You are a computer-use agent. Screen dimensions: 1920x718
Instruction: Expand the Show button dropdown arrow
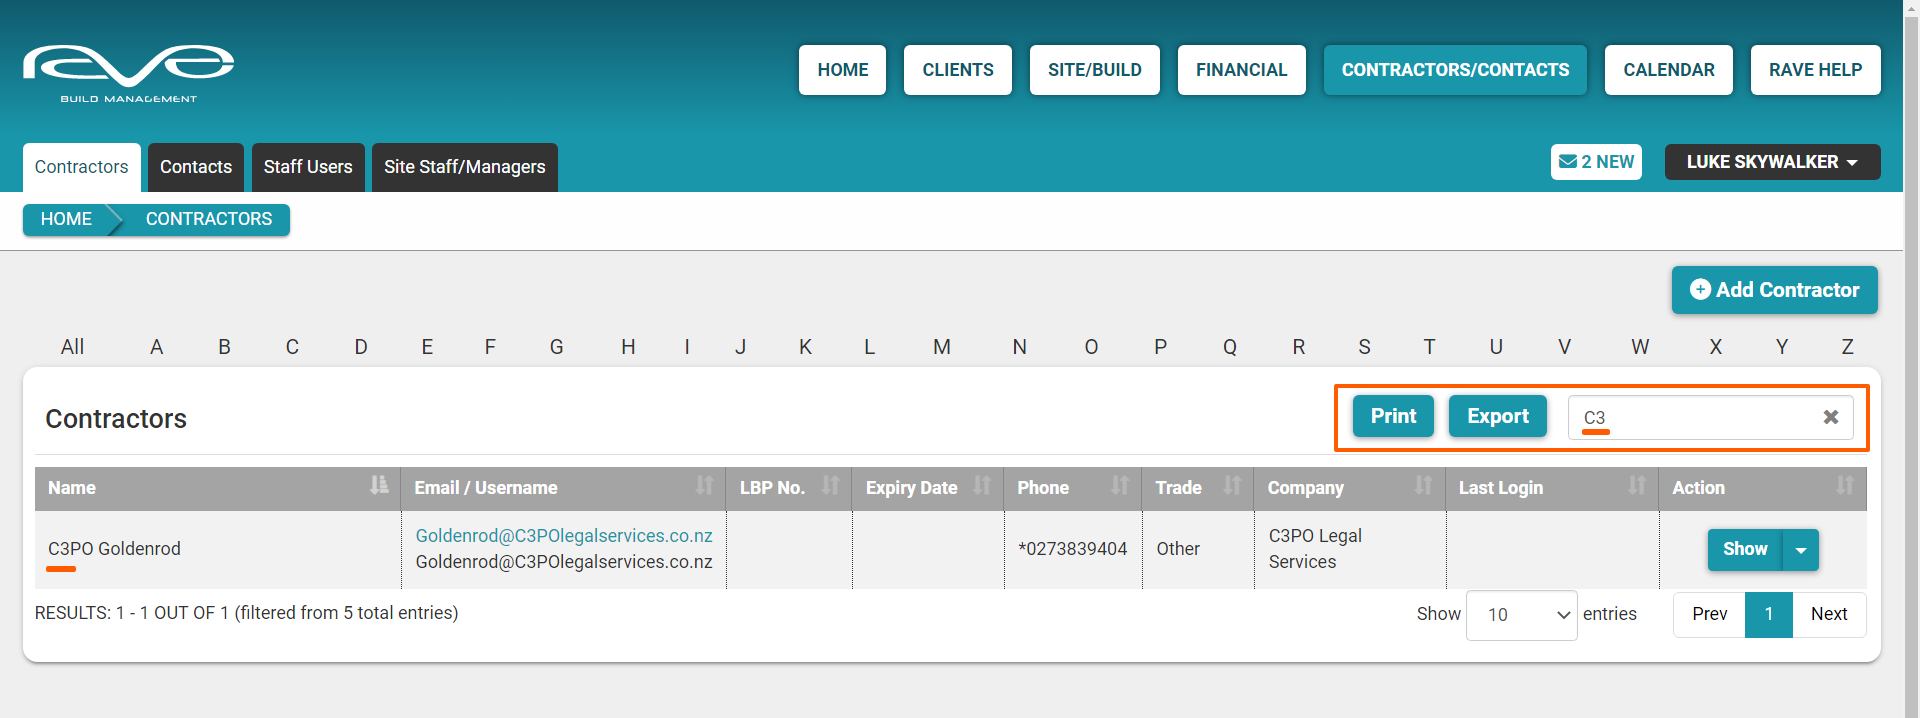coord(1801,550)
